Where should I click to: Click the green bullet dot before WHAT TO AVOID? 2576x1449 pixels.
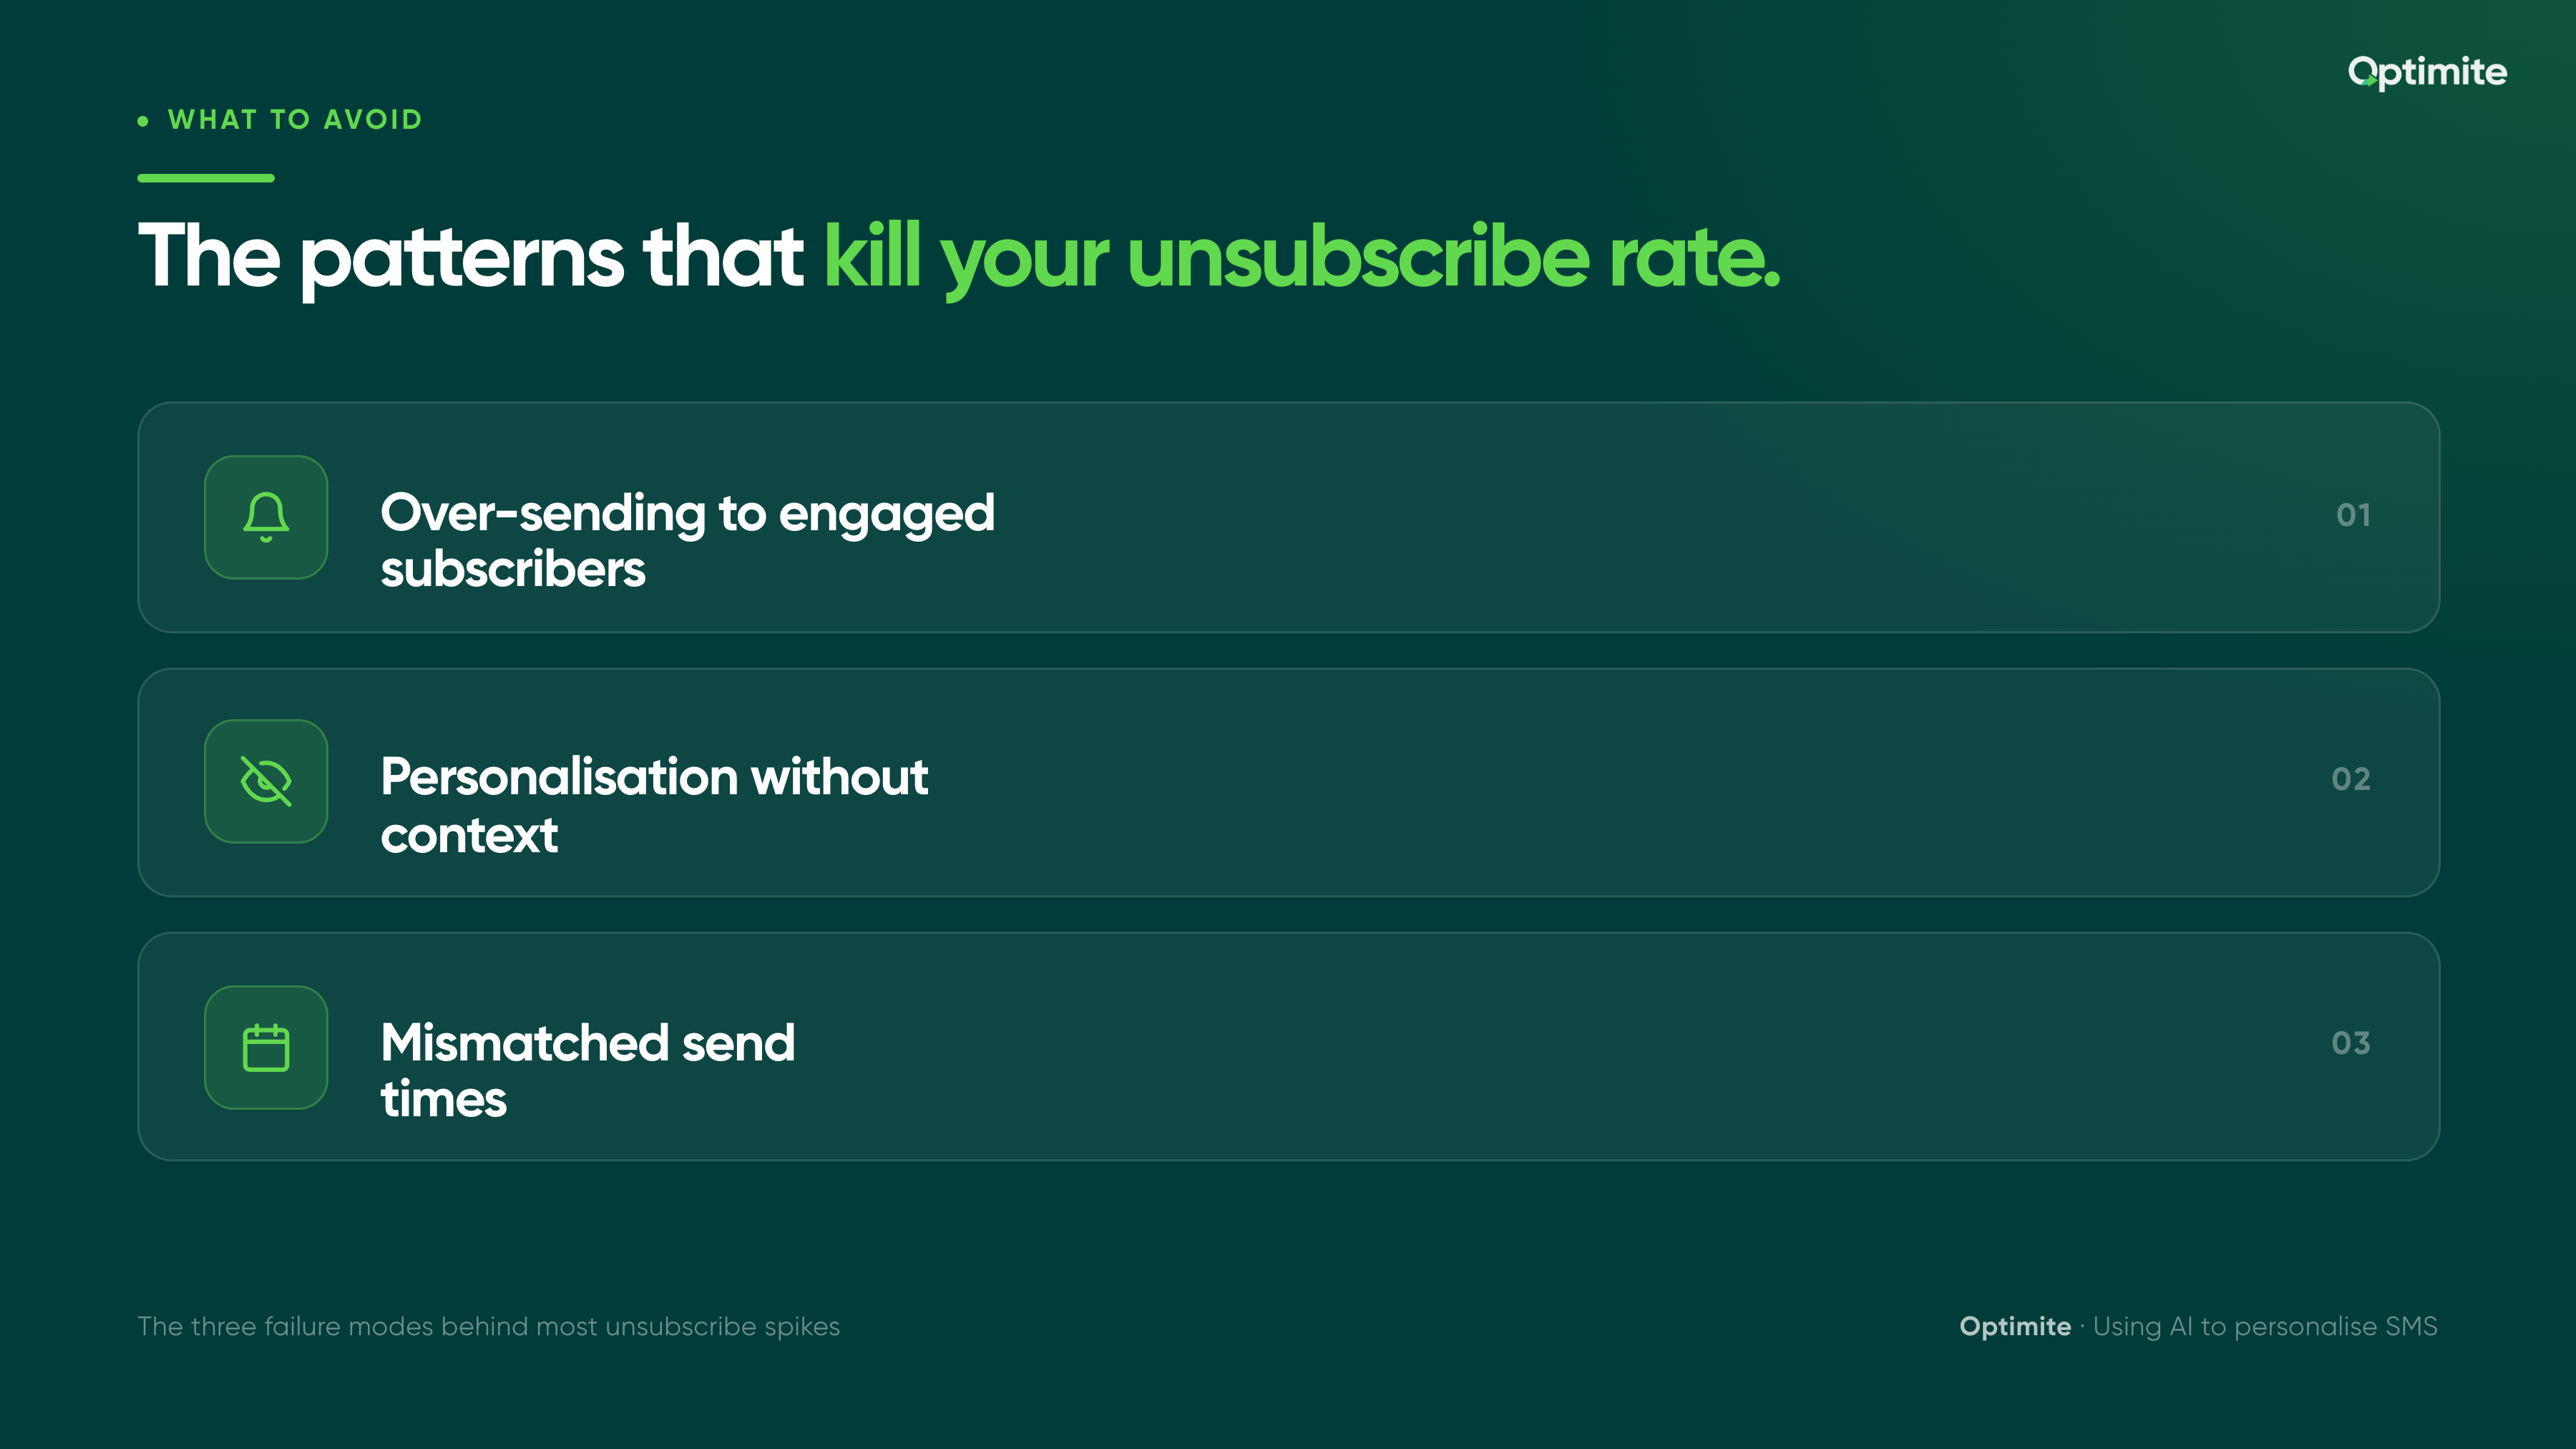coord(143,121)
